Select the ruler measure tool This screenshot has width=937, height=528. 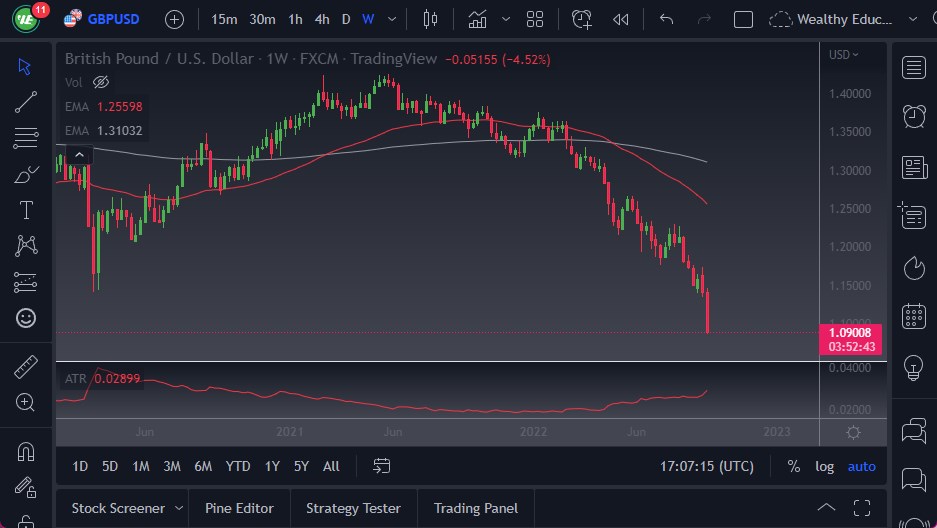(x=26, y=367)
